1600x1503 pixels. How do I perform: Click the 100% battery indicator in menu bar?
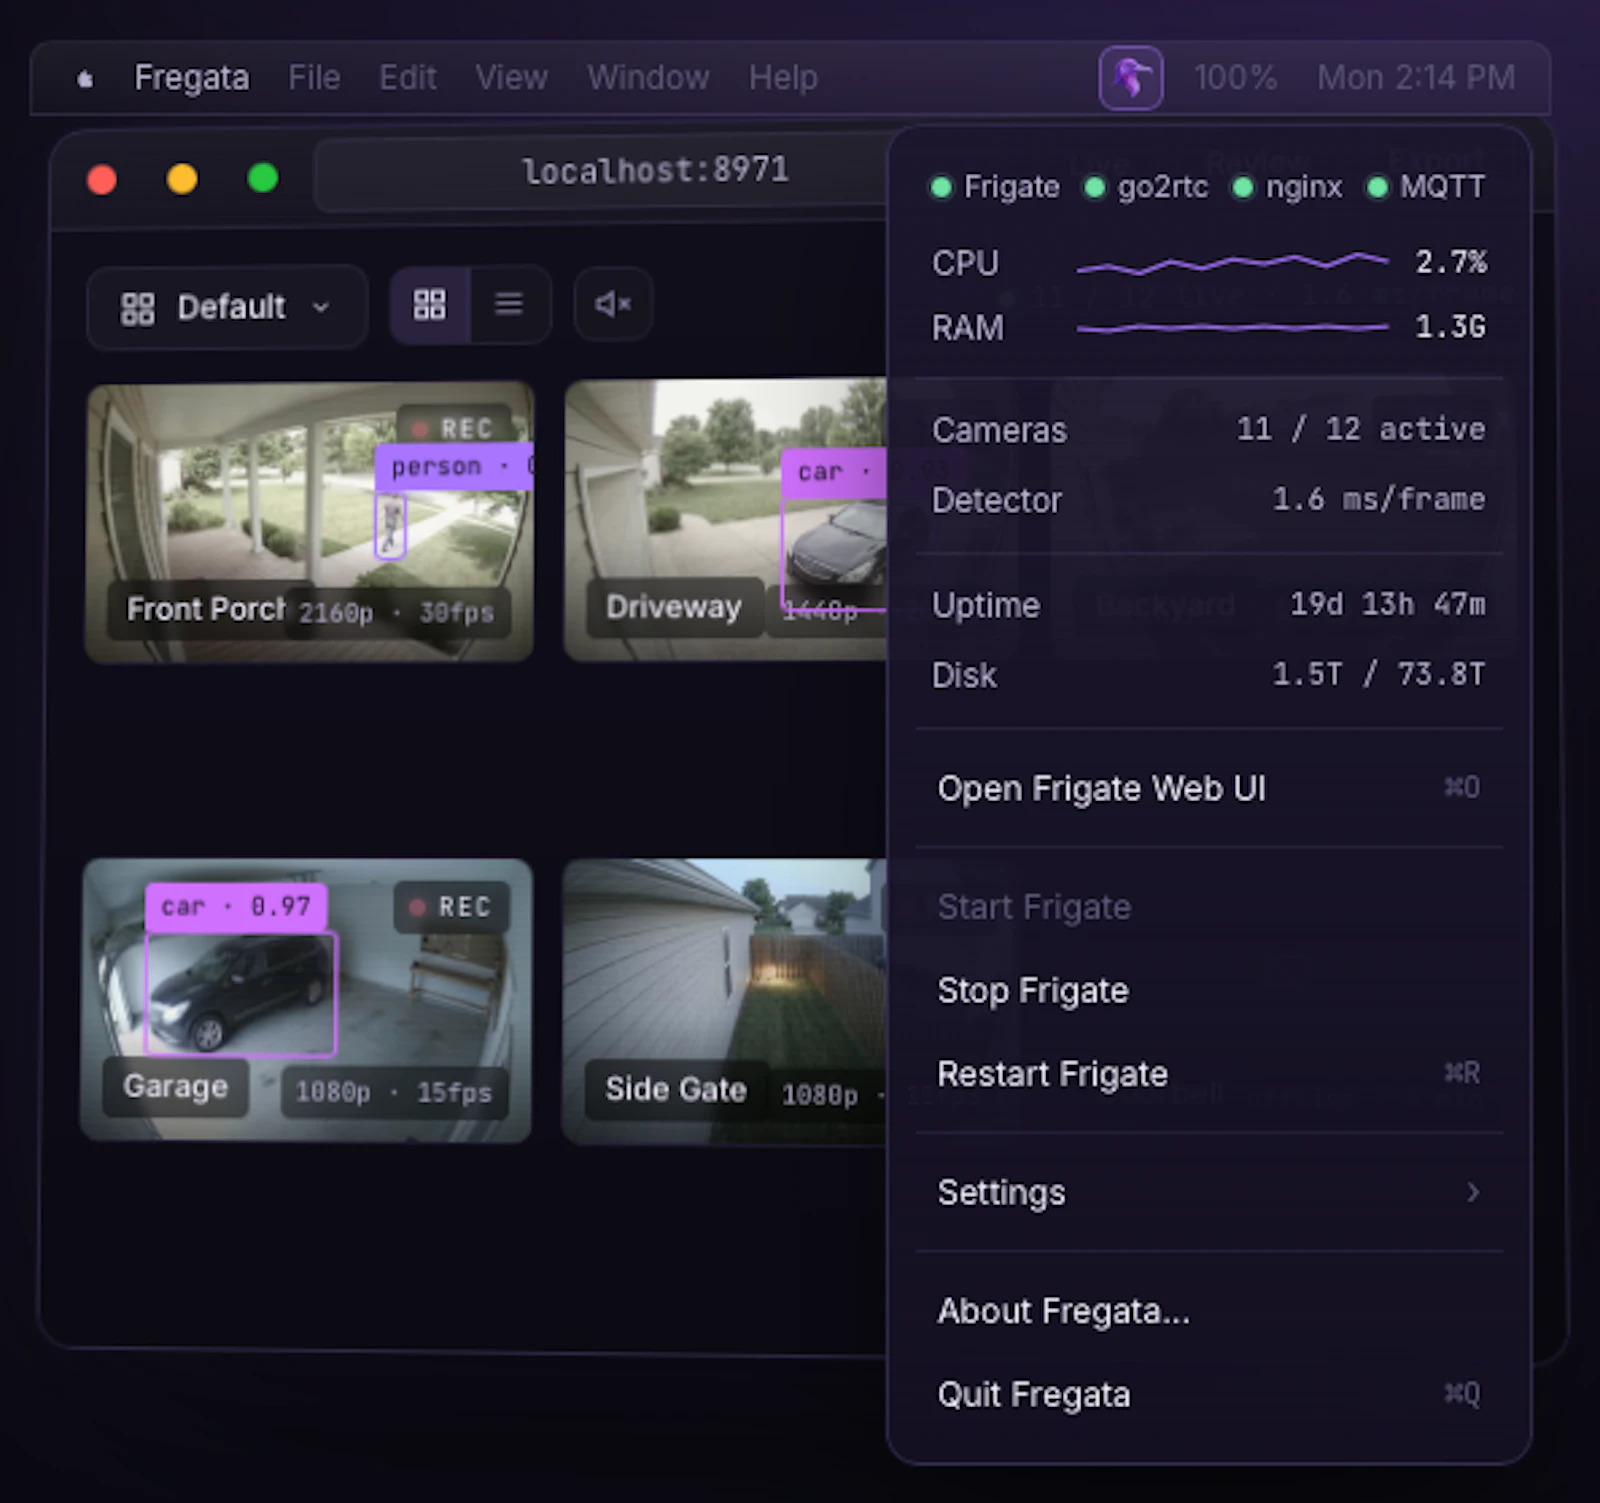tap(1235, 77)
